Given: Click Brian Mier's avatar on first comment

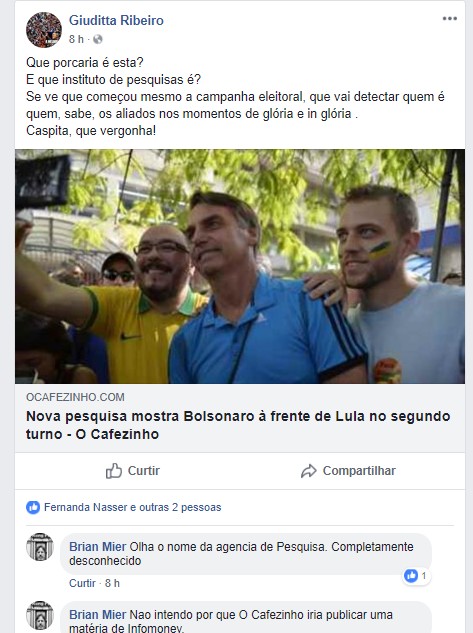Looking at the screenshot, I should pos(40,547).
